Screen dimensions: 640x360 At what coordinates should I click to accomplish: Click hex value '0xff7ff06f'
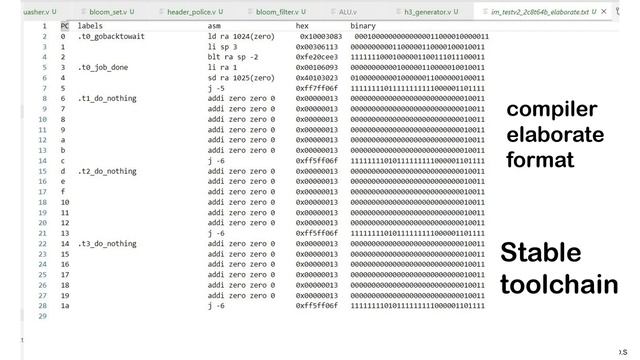click(x=317, y=88)
